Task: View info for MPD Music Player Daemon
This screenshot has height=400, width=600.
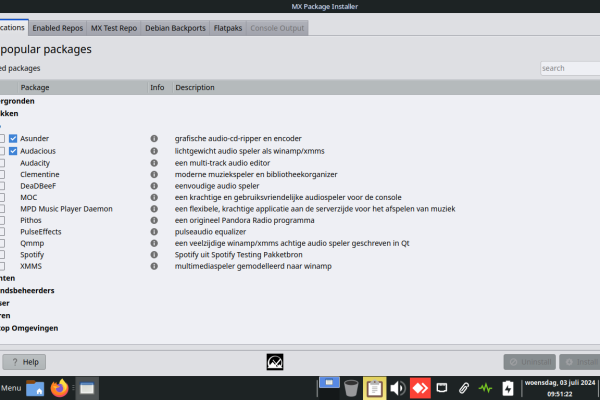Action: tap(155, 208)
